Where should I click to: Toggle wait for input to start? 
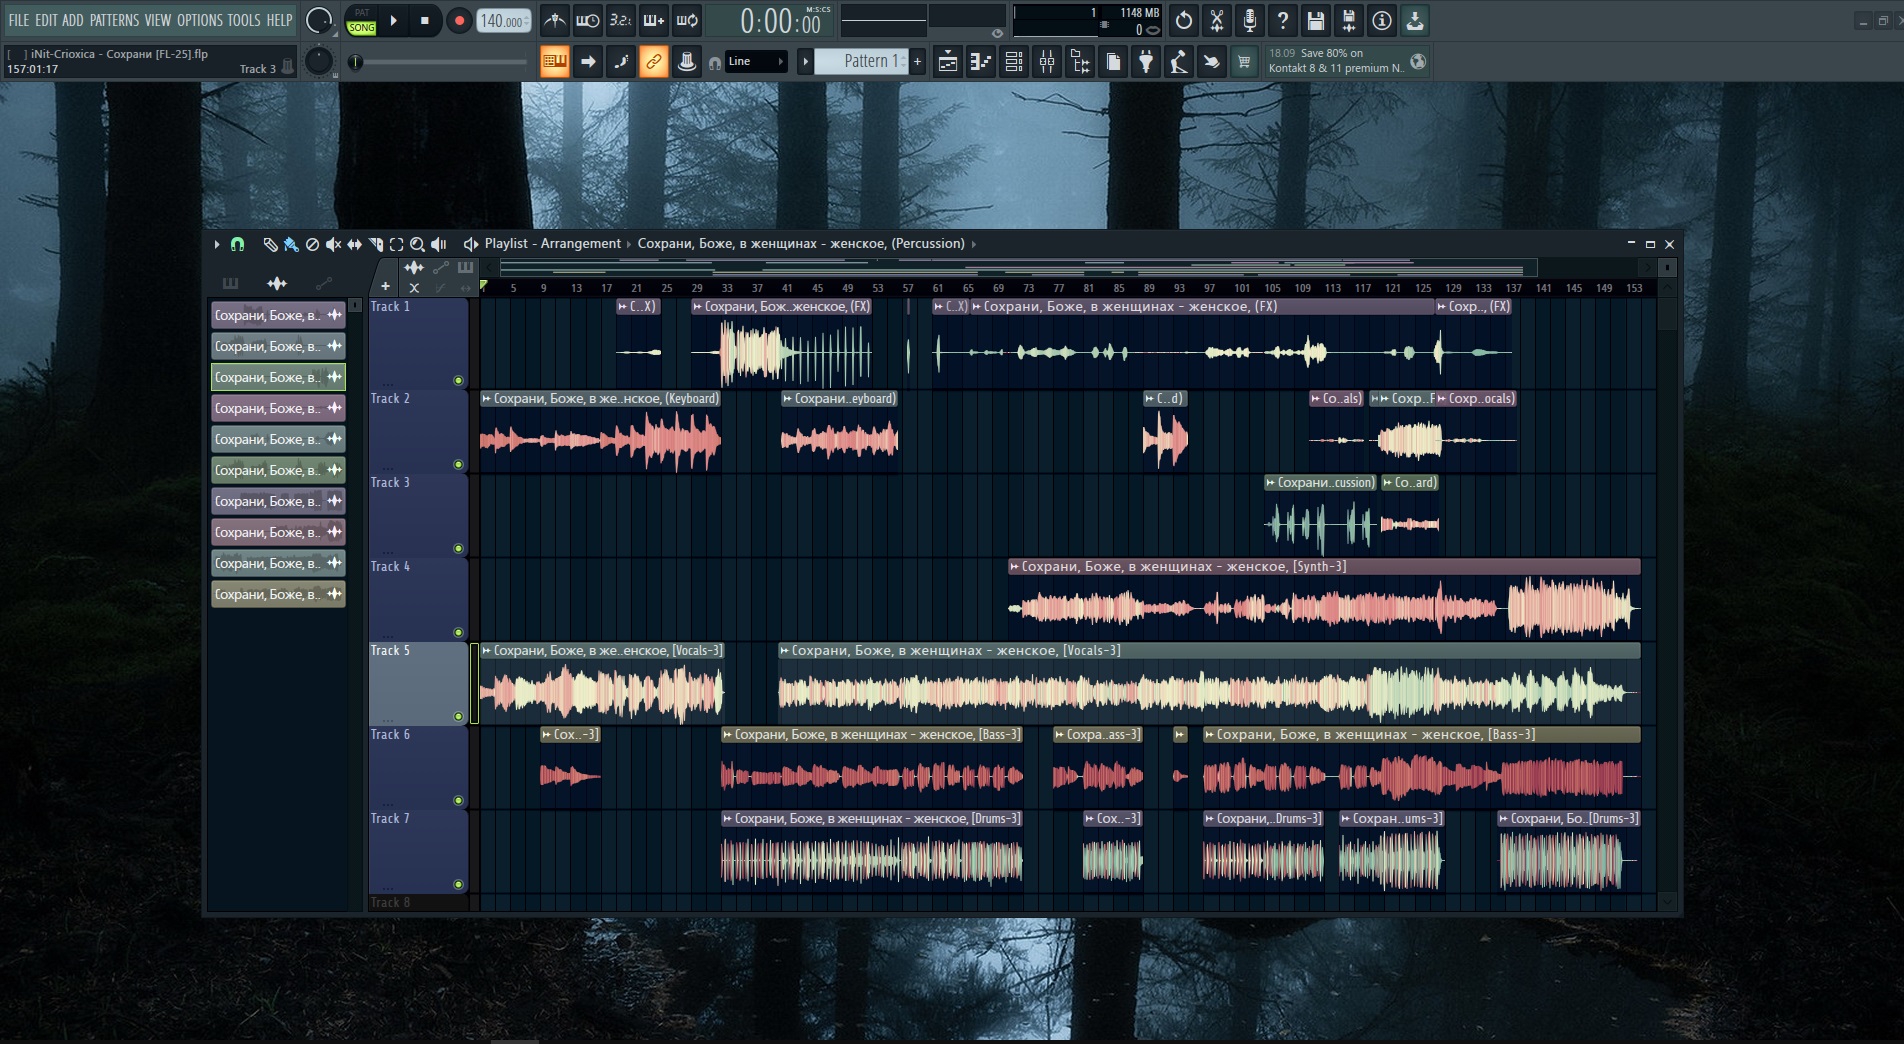coord(588,20)
